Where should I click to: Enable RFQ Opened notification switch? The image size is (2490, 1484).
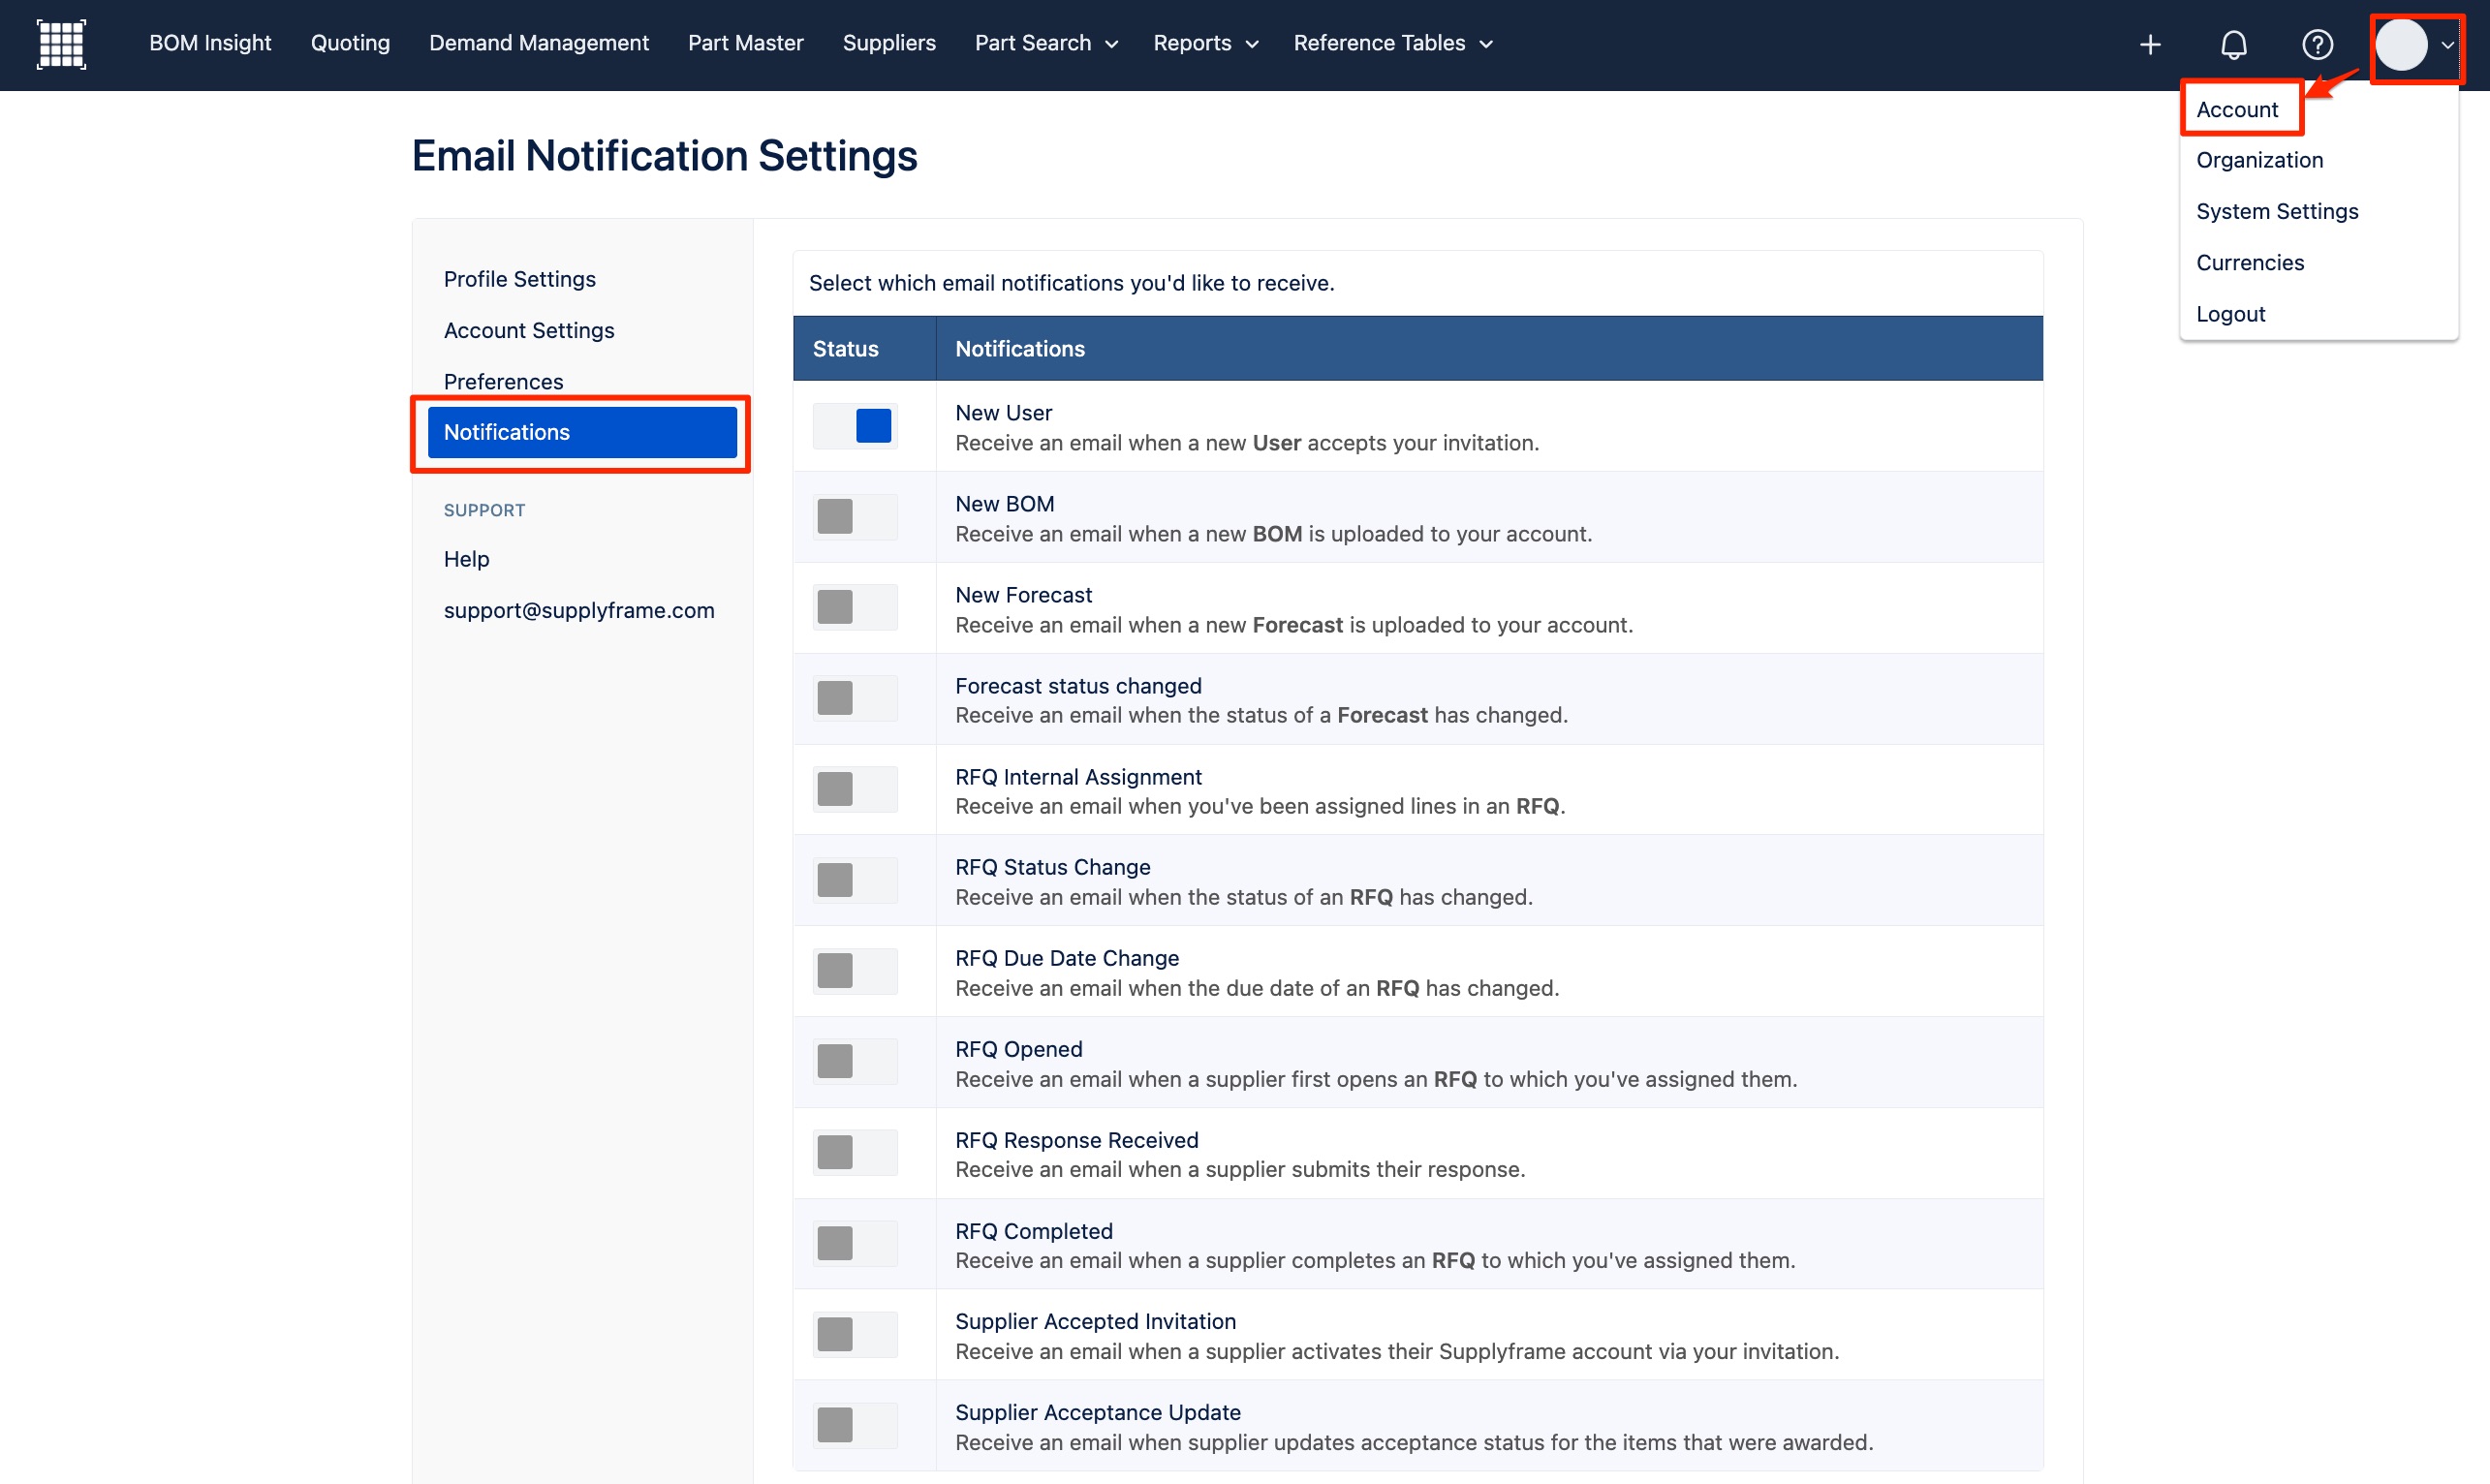855,1061
